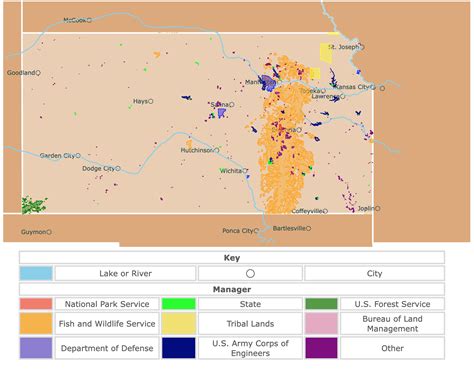Click the Garden City marker
Screen dimensions: 474x371
click(x=78, y=155)
